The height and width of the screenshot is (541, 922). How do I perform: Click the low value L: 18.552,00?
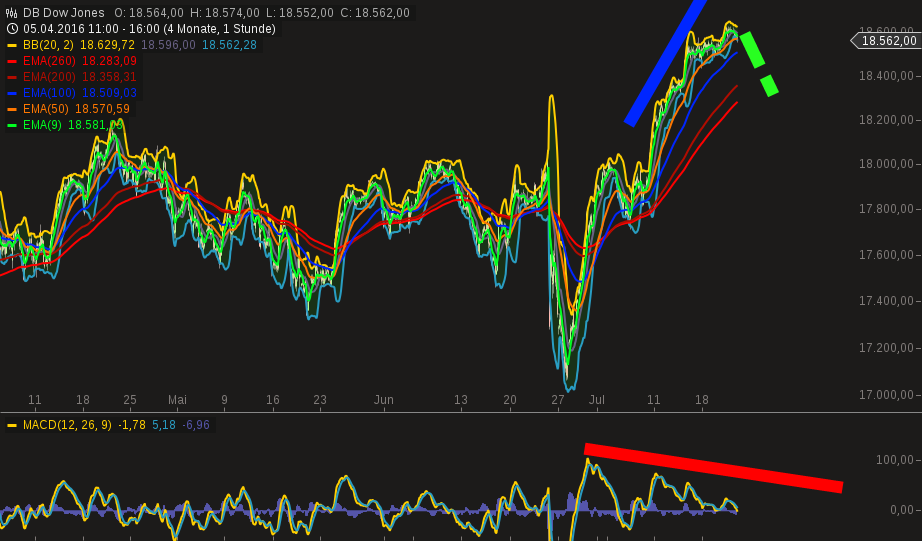coord(299,12)
